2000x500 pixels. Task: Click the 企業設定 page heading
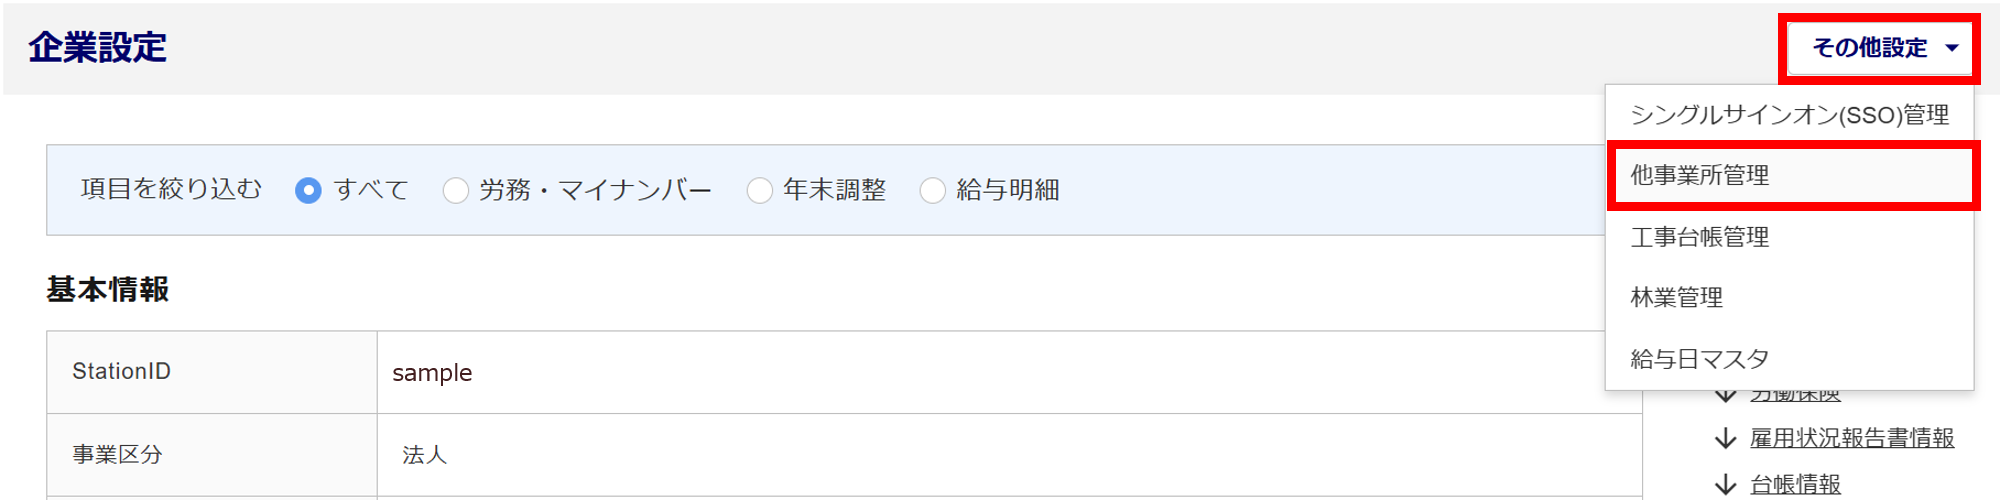(x=98, y=48)
